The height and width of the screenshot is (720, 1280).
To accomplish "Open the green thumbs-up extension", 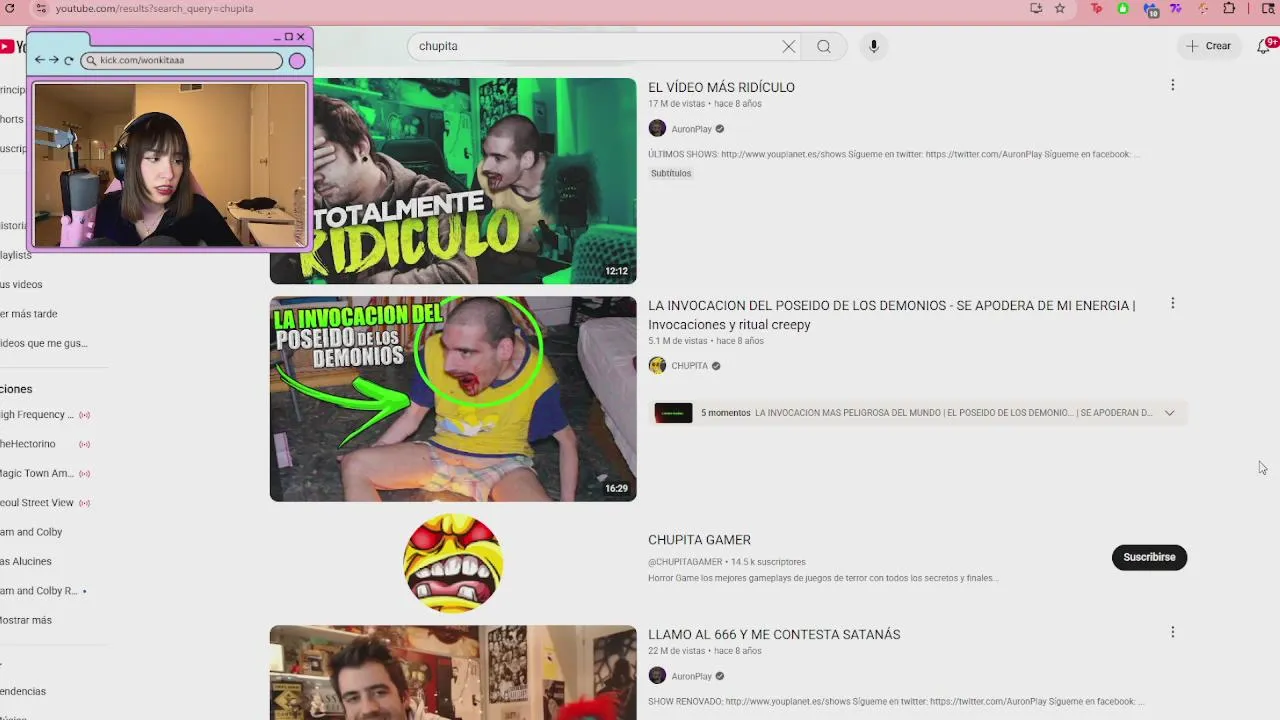I will pos(1123,8).
